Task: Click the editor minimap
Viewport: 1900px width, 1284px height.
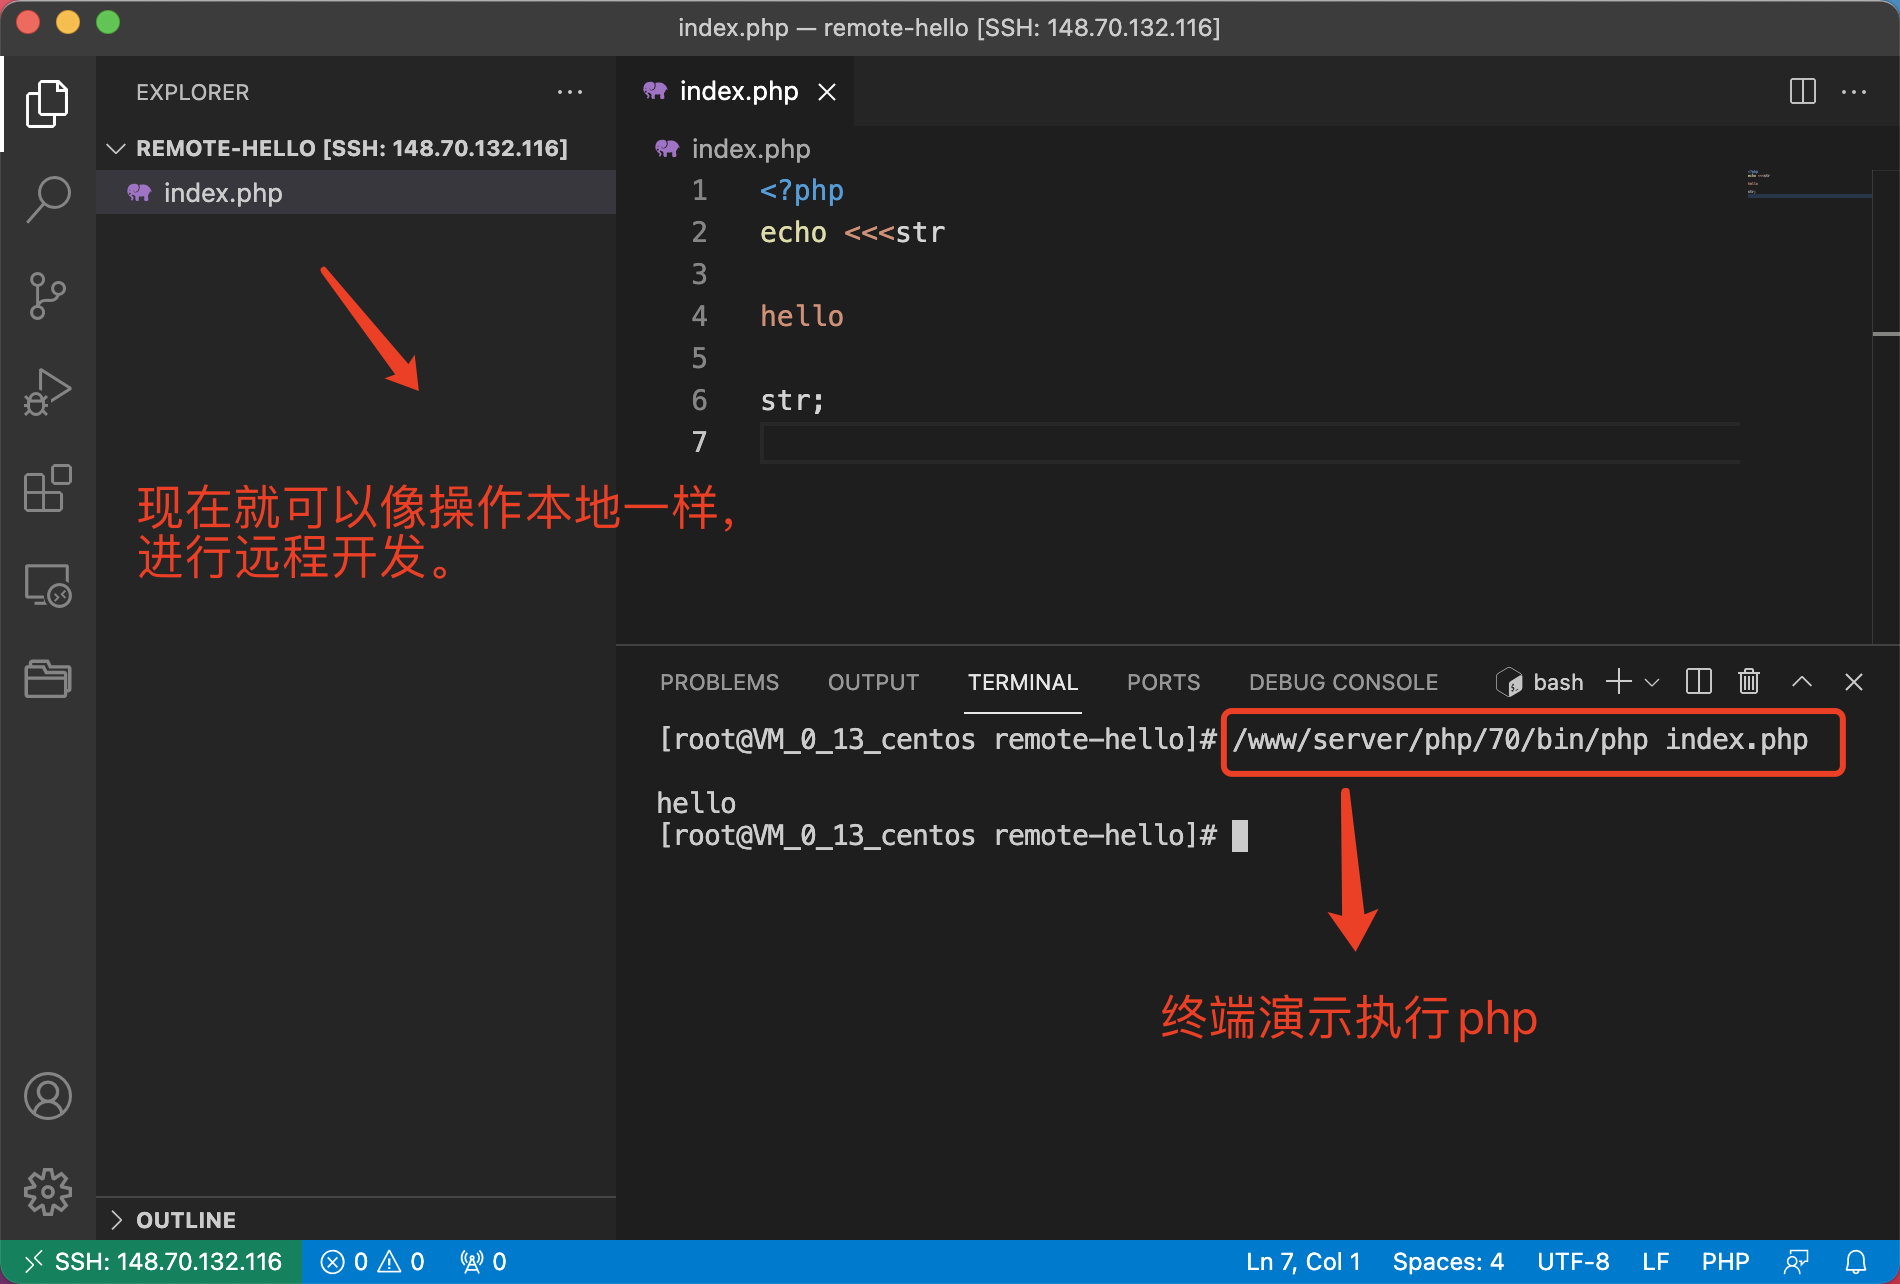Action: click(1808, 184)
